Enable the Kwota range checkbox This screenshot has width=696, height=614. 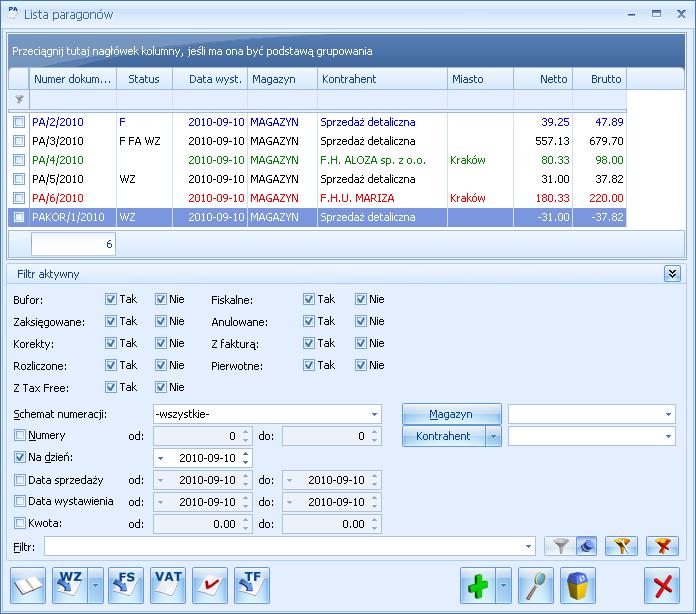[20, 523]
